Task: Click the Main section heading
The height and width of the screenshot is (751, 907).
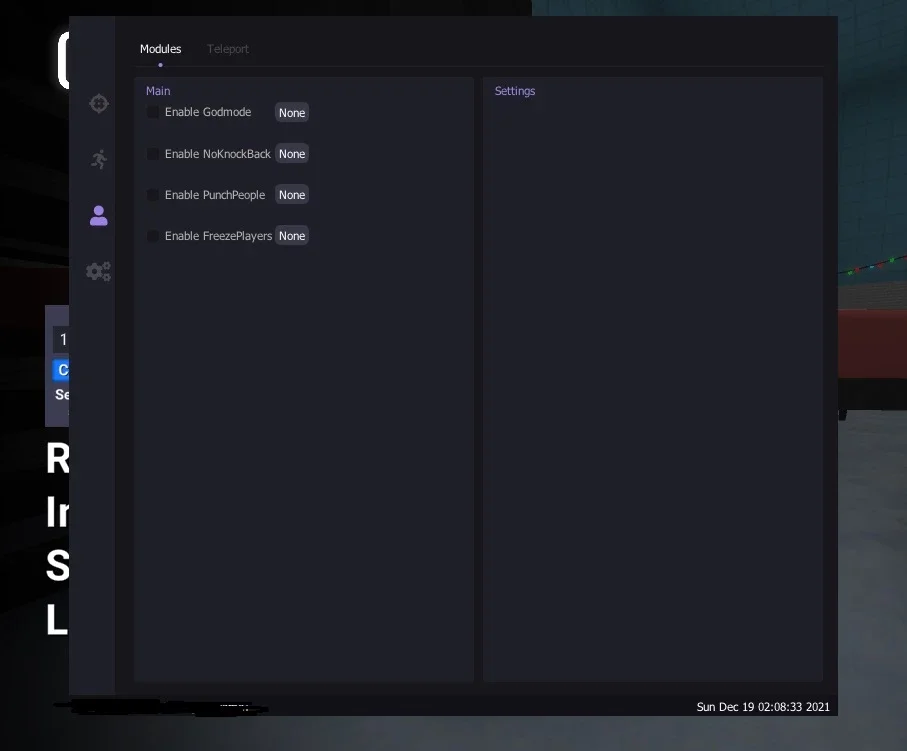Action: pyautogui.click(x=158, y=91)
